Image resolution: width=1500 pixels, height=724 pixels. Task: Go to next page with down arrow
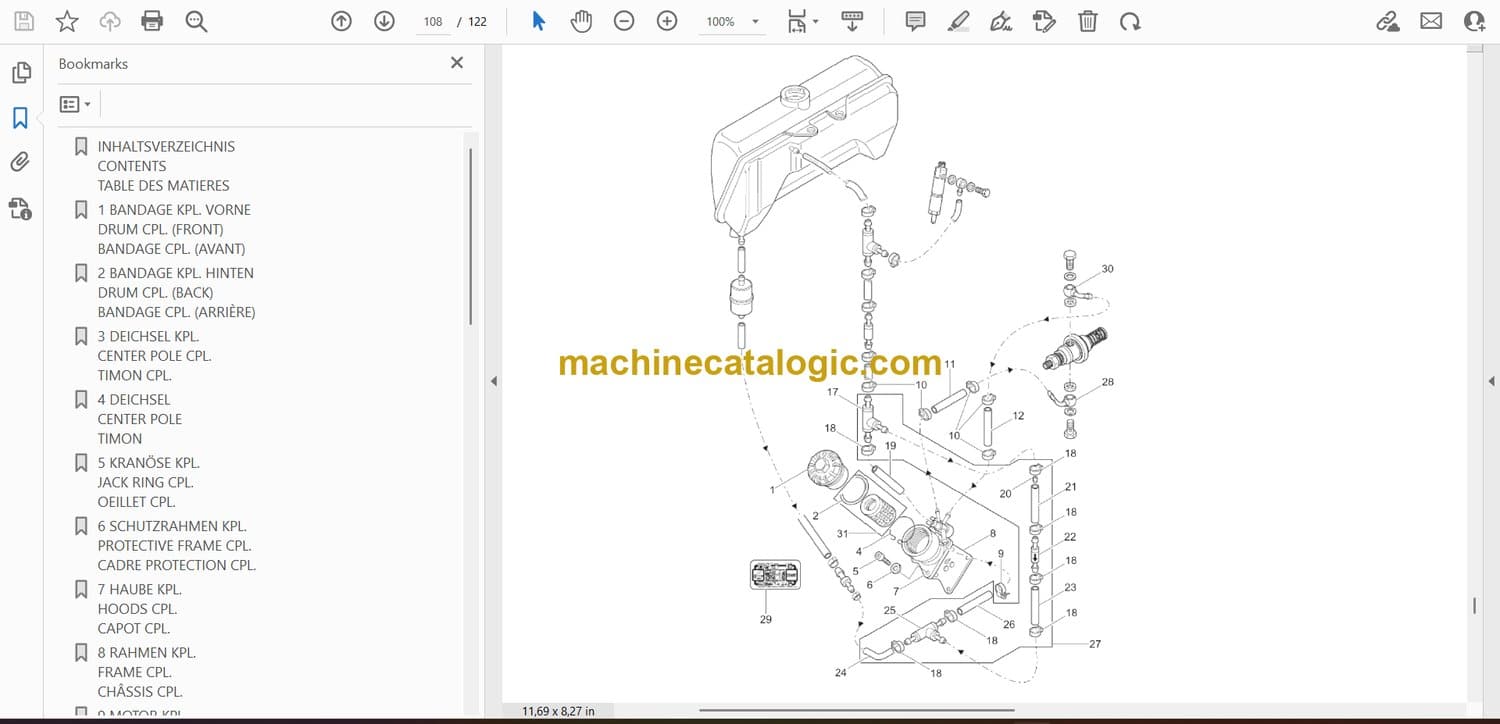(x=384, y=21)
